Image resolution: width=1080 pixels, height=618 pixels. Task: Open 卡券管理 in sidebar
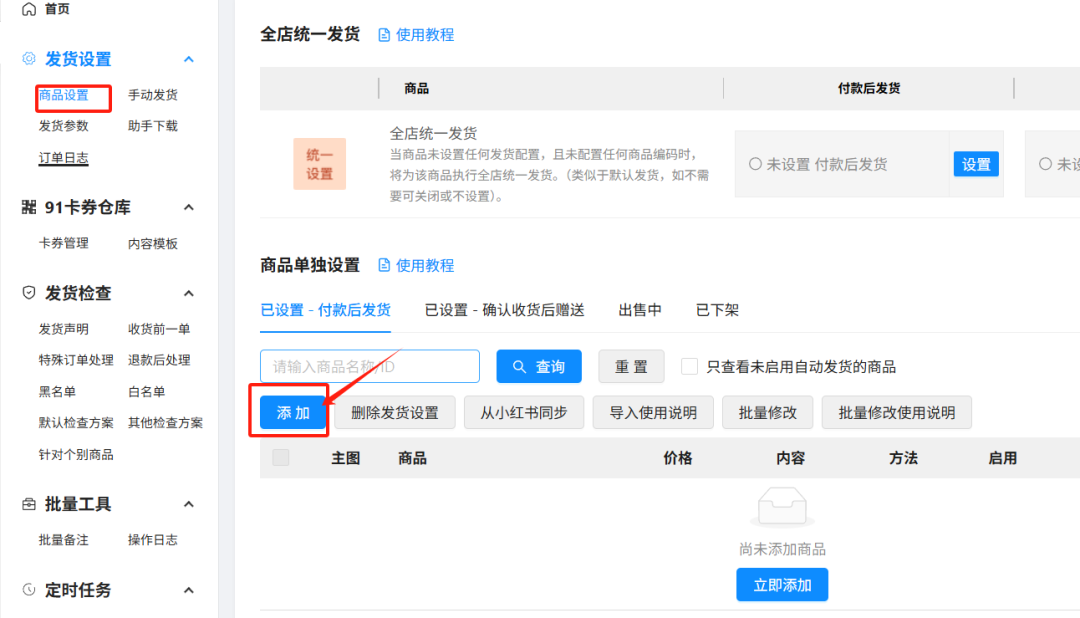[x=63, y=243]
